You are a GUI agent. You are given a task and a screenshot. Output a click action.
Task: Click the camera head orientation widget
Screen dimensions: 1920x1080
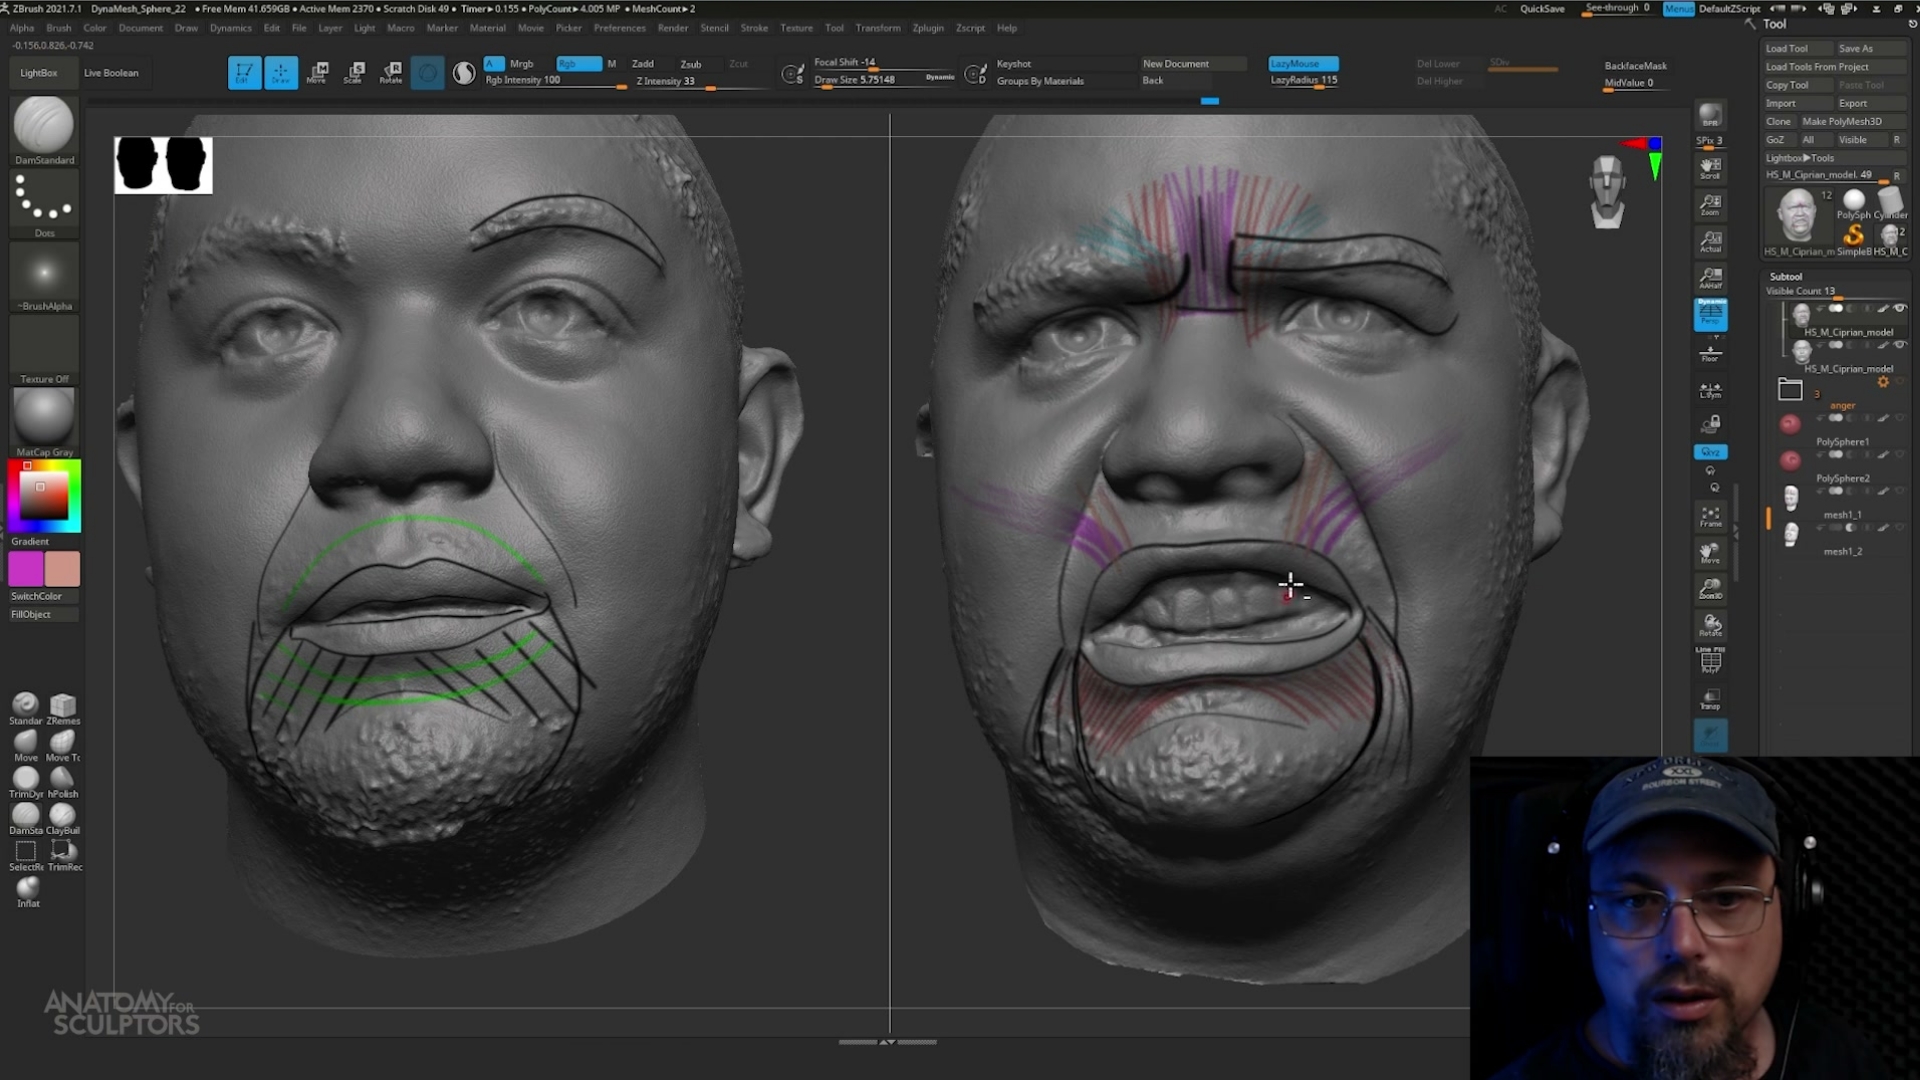pos(1607,192)
